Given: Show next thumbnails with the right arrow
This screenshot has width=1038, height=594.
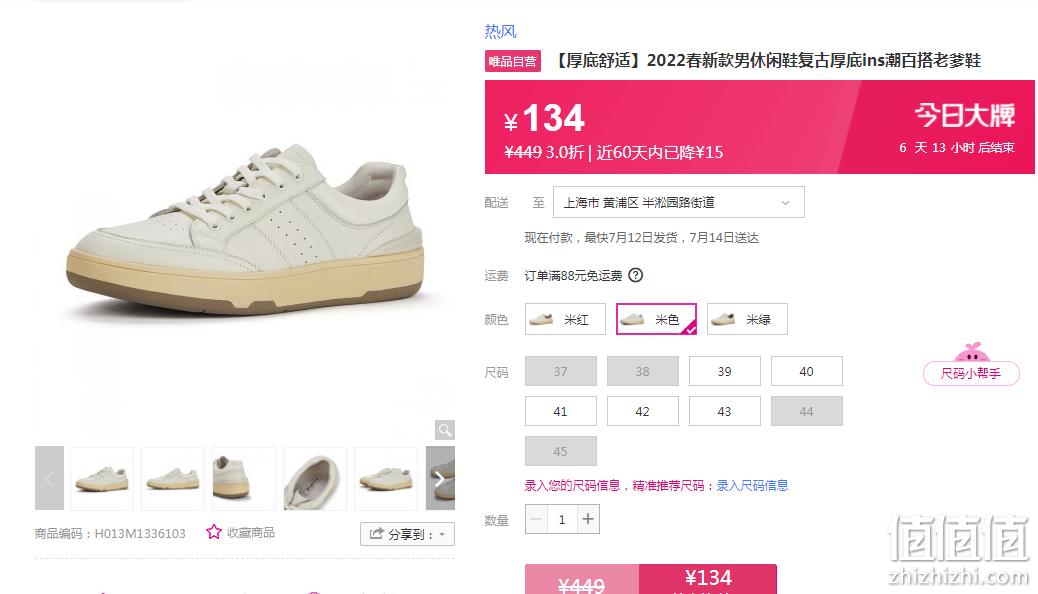Looking at the screenshot, I should tap(440, 478).
